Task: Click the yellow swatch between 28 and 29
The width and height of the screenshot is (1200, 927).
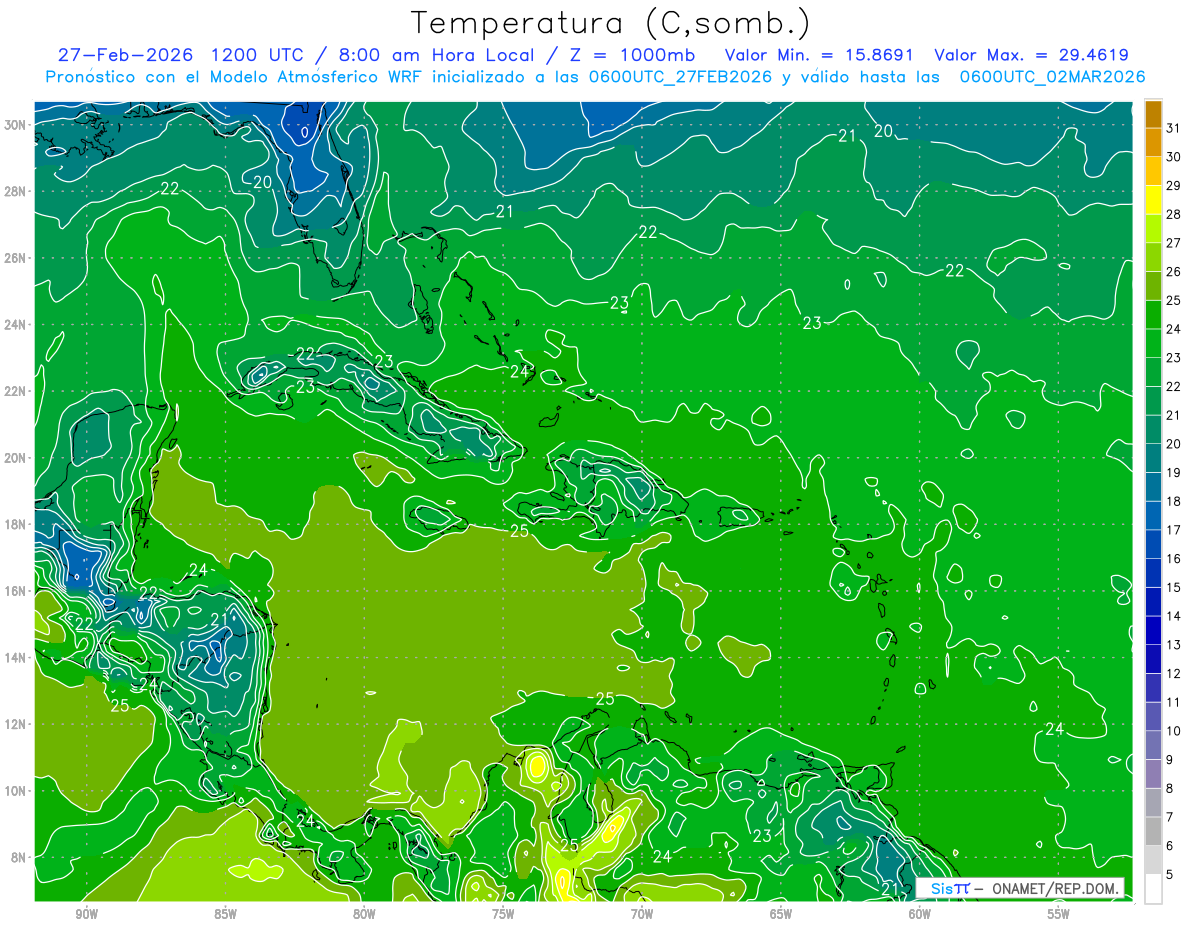Action: (1153, 200)
